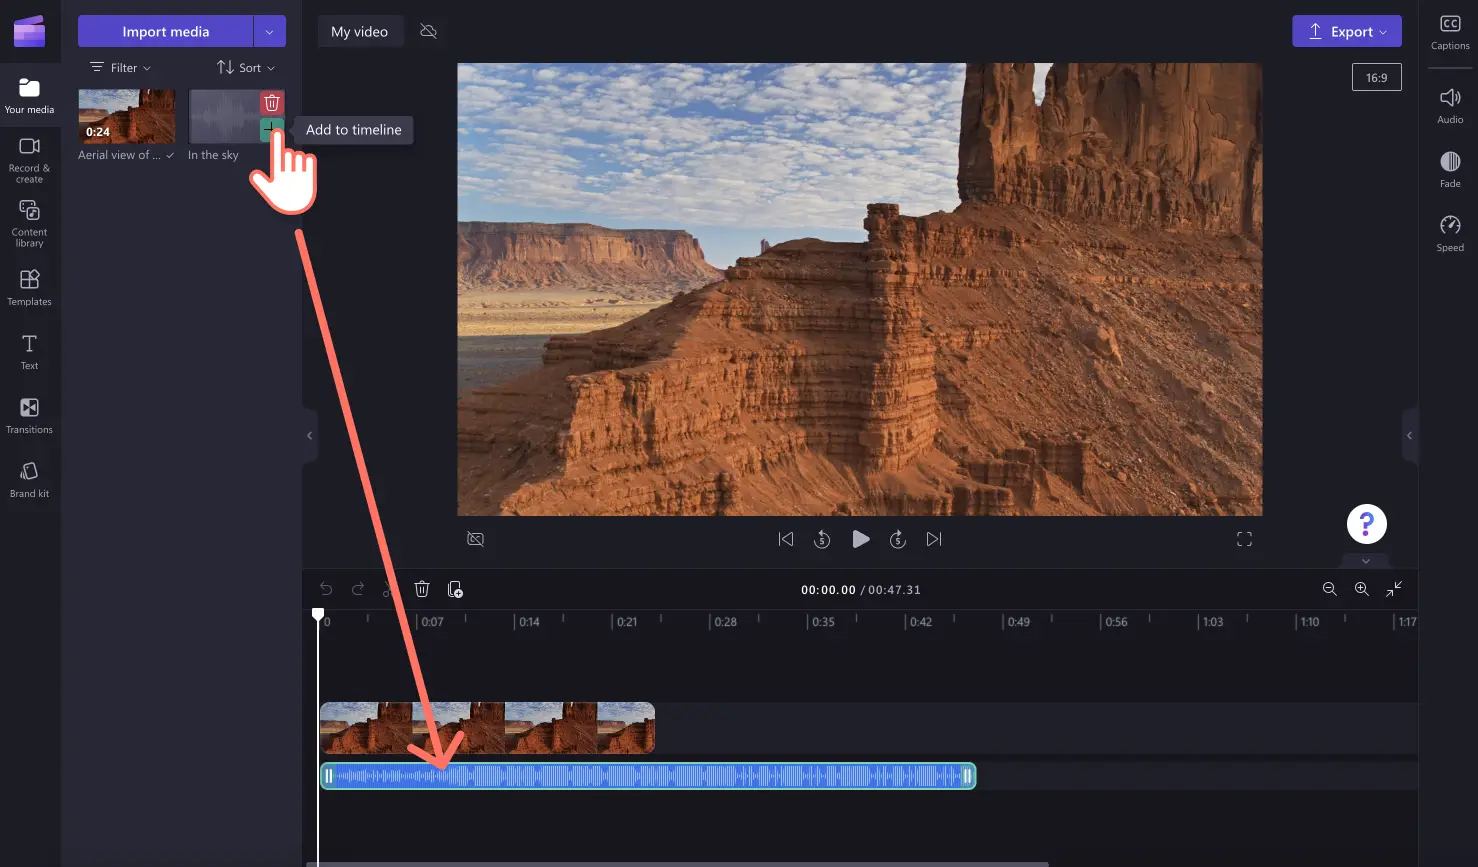Open the Fade panel
The width and height of the screenshot is (1478, 867).
click(1450, 169)
